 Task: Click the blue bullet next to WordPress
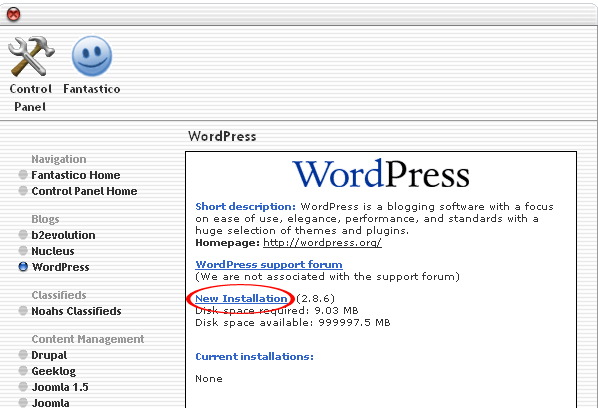click(23, 267)
